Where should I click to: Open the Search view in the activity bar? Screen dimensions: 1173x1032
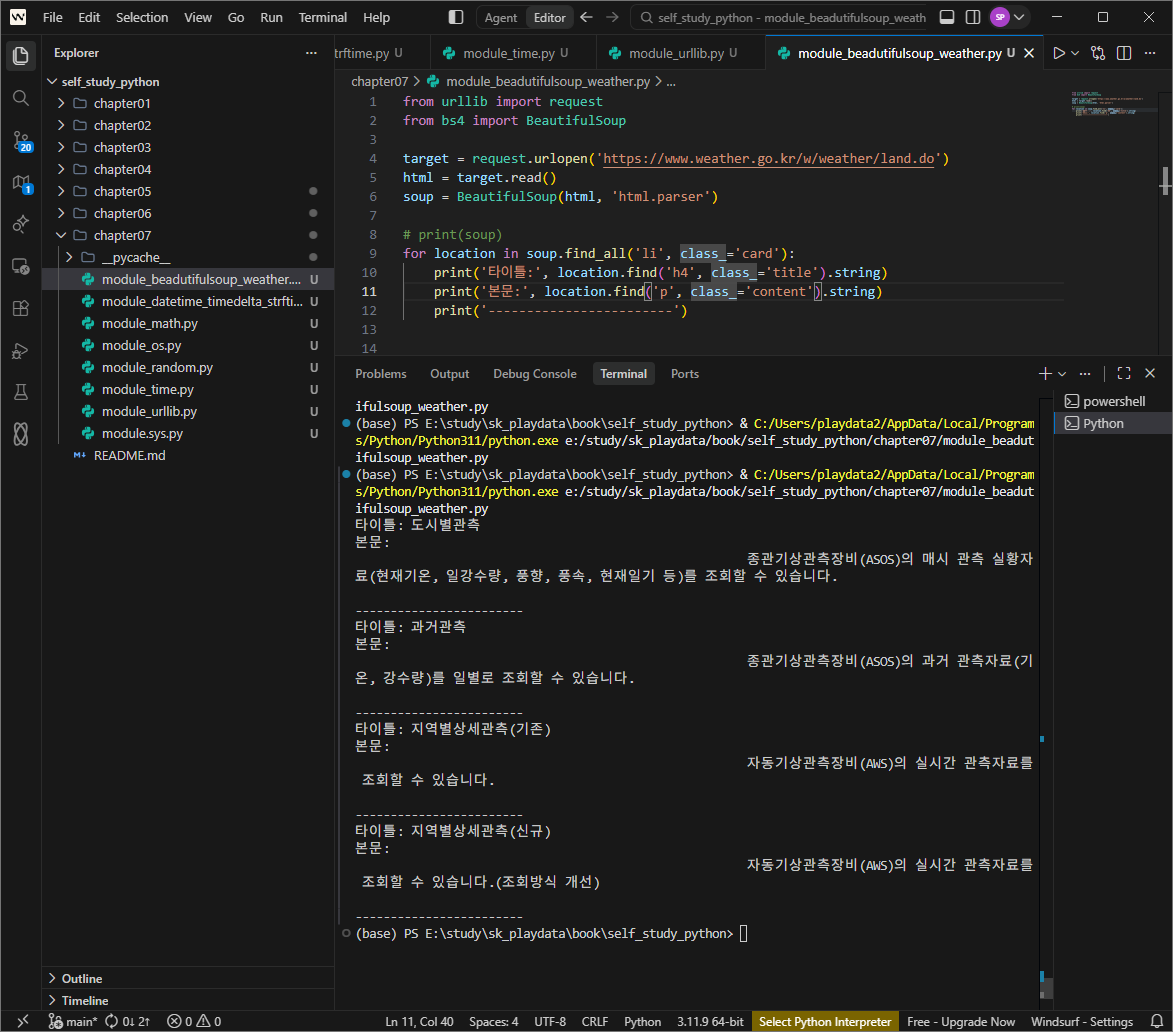pyautogui.click(x=21, y=98)
